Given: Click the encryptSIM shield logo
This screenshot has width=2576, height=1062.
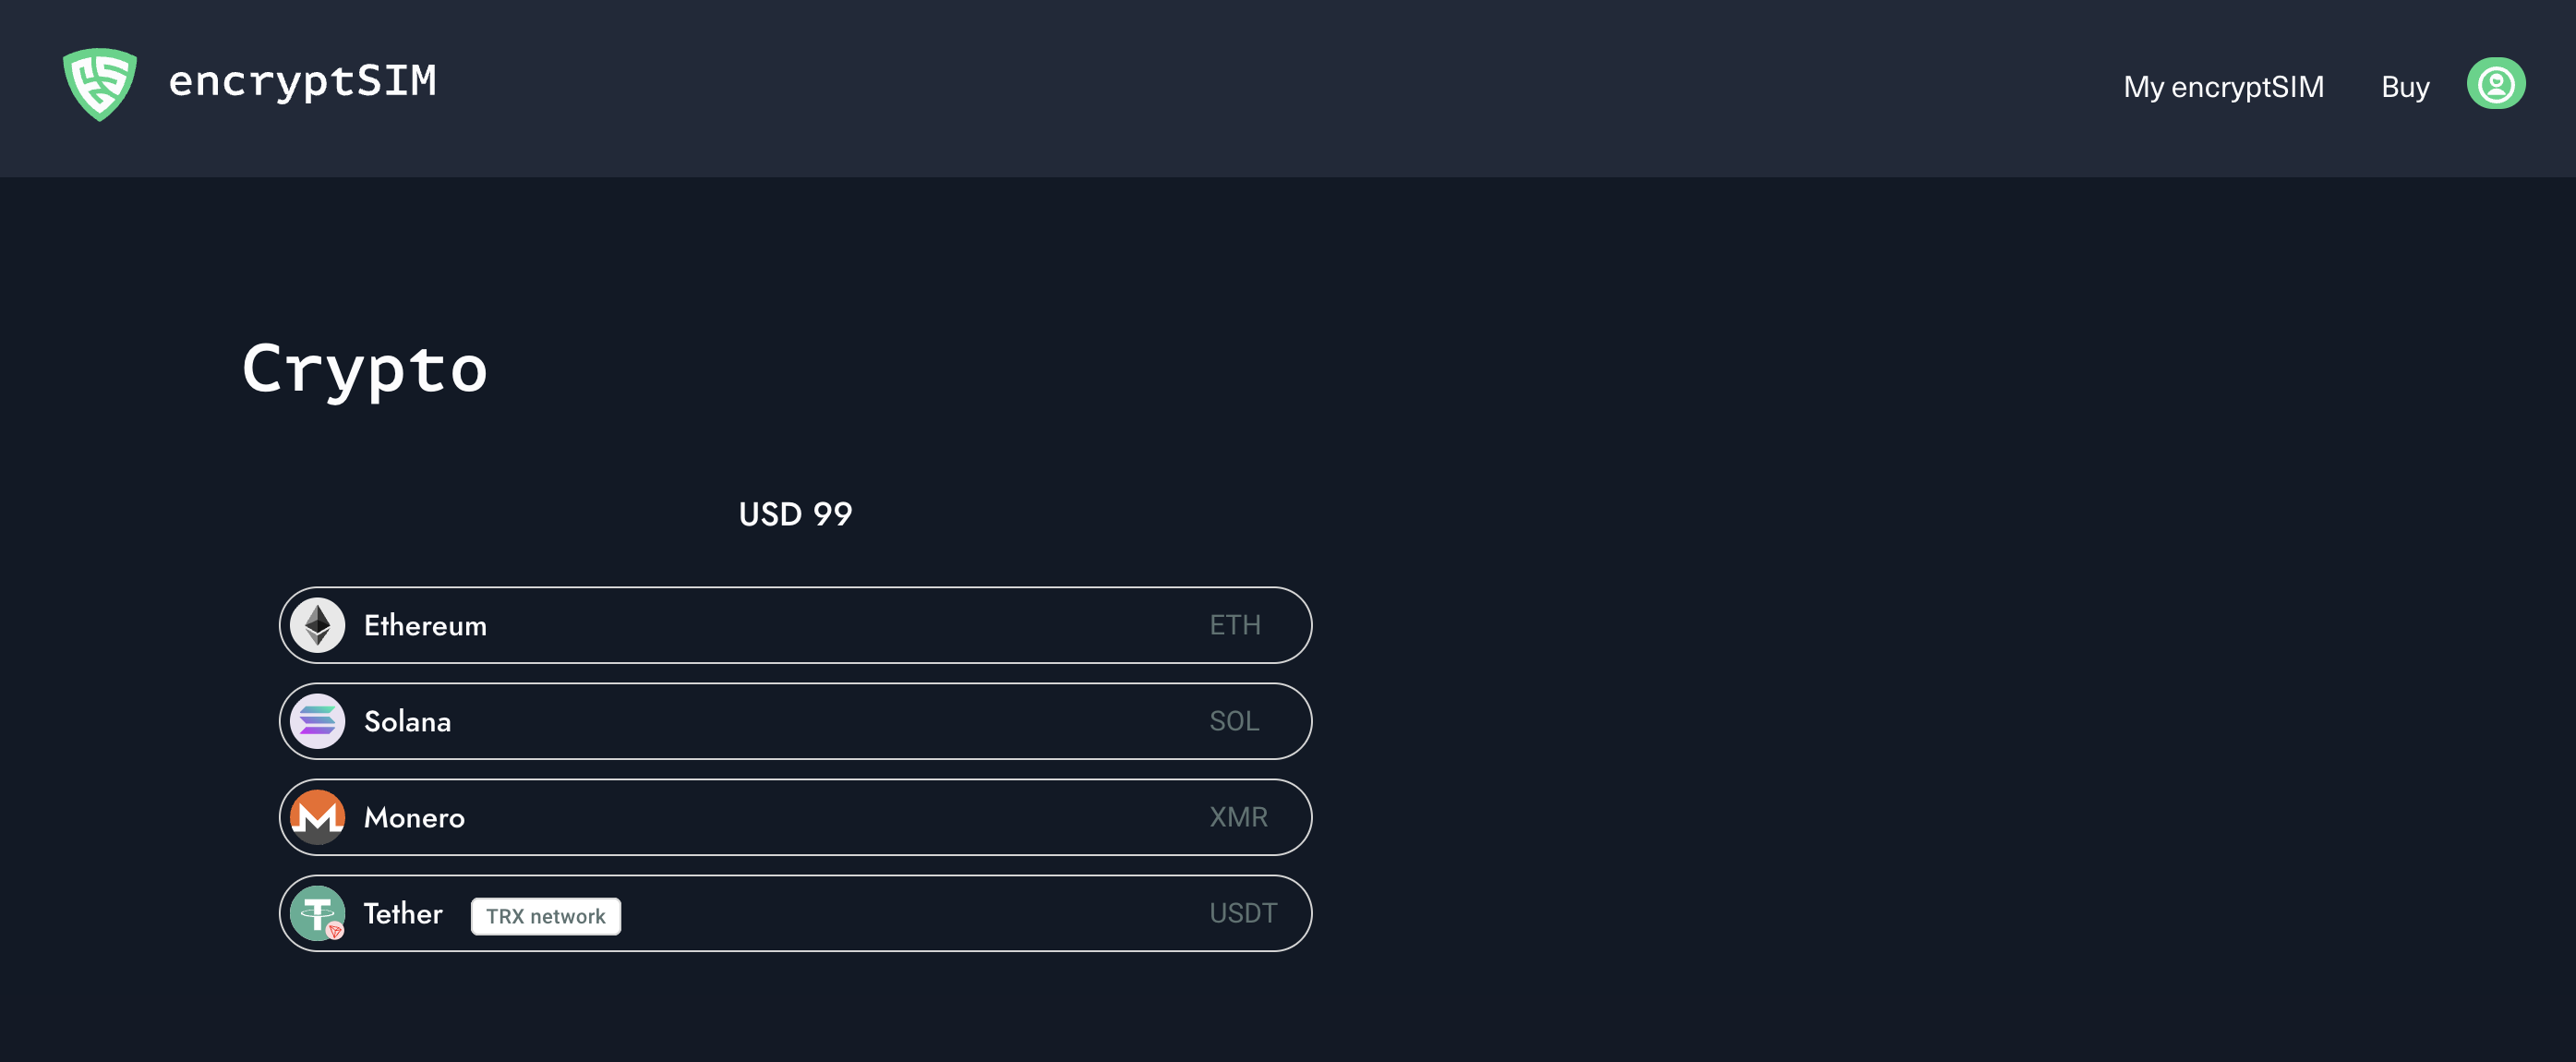Looking at the screenshot, I should pos(100,84).
